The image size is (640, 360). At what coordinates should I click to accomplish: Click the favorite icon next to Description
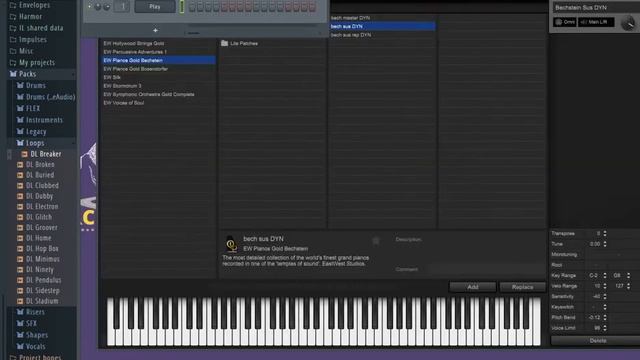[x=376, y=240]
